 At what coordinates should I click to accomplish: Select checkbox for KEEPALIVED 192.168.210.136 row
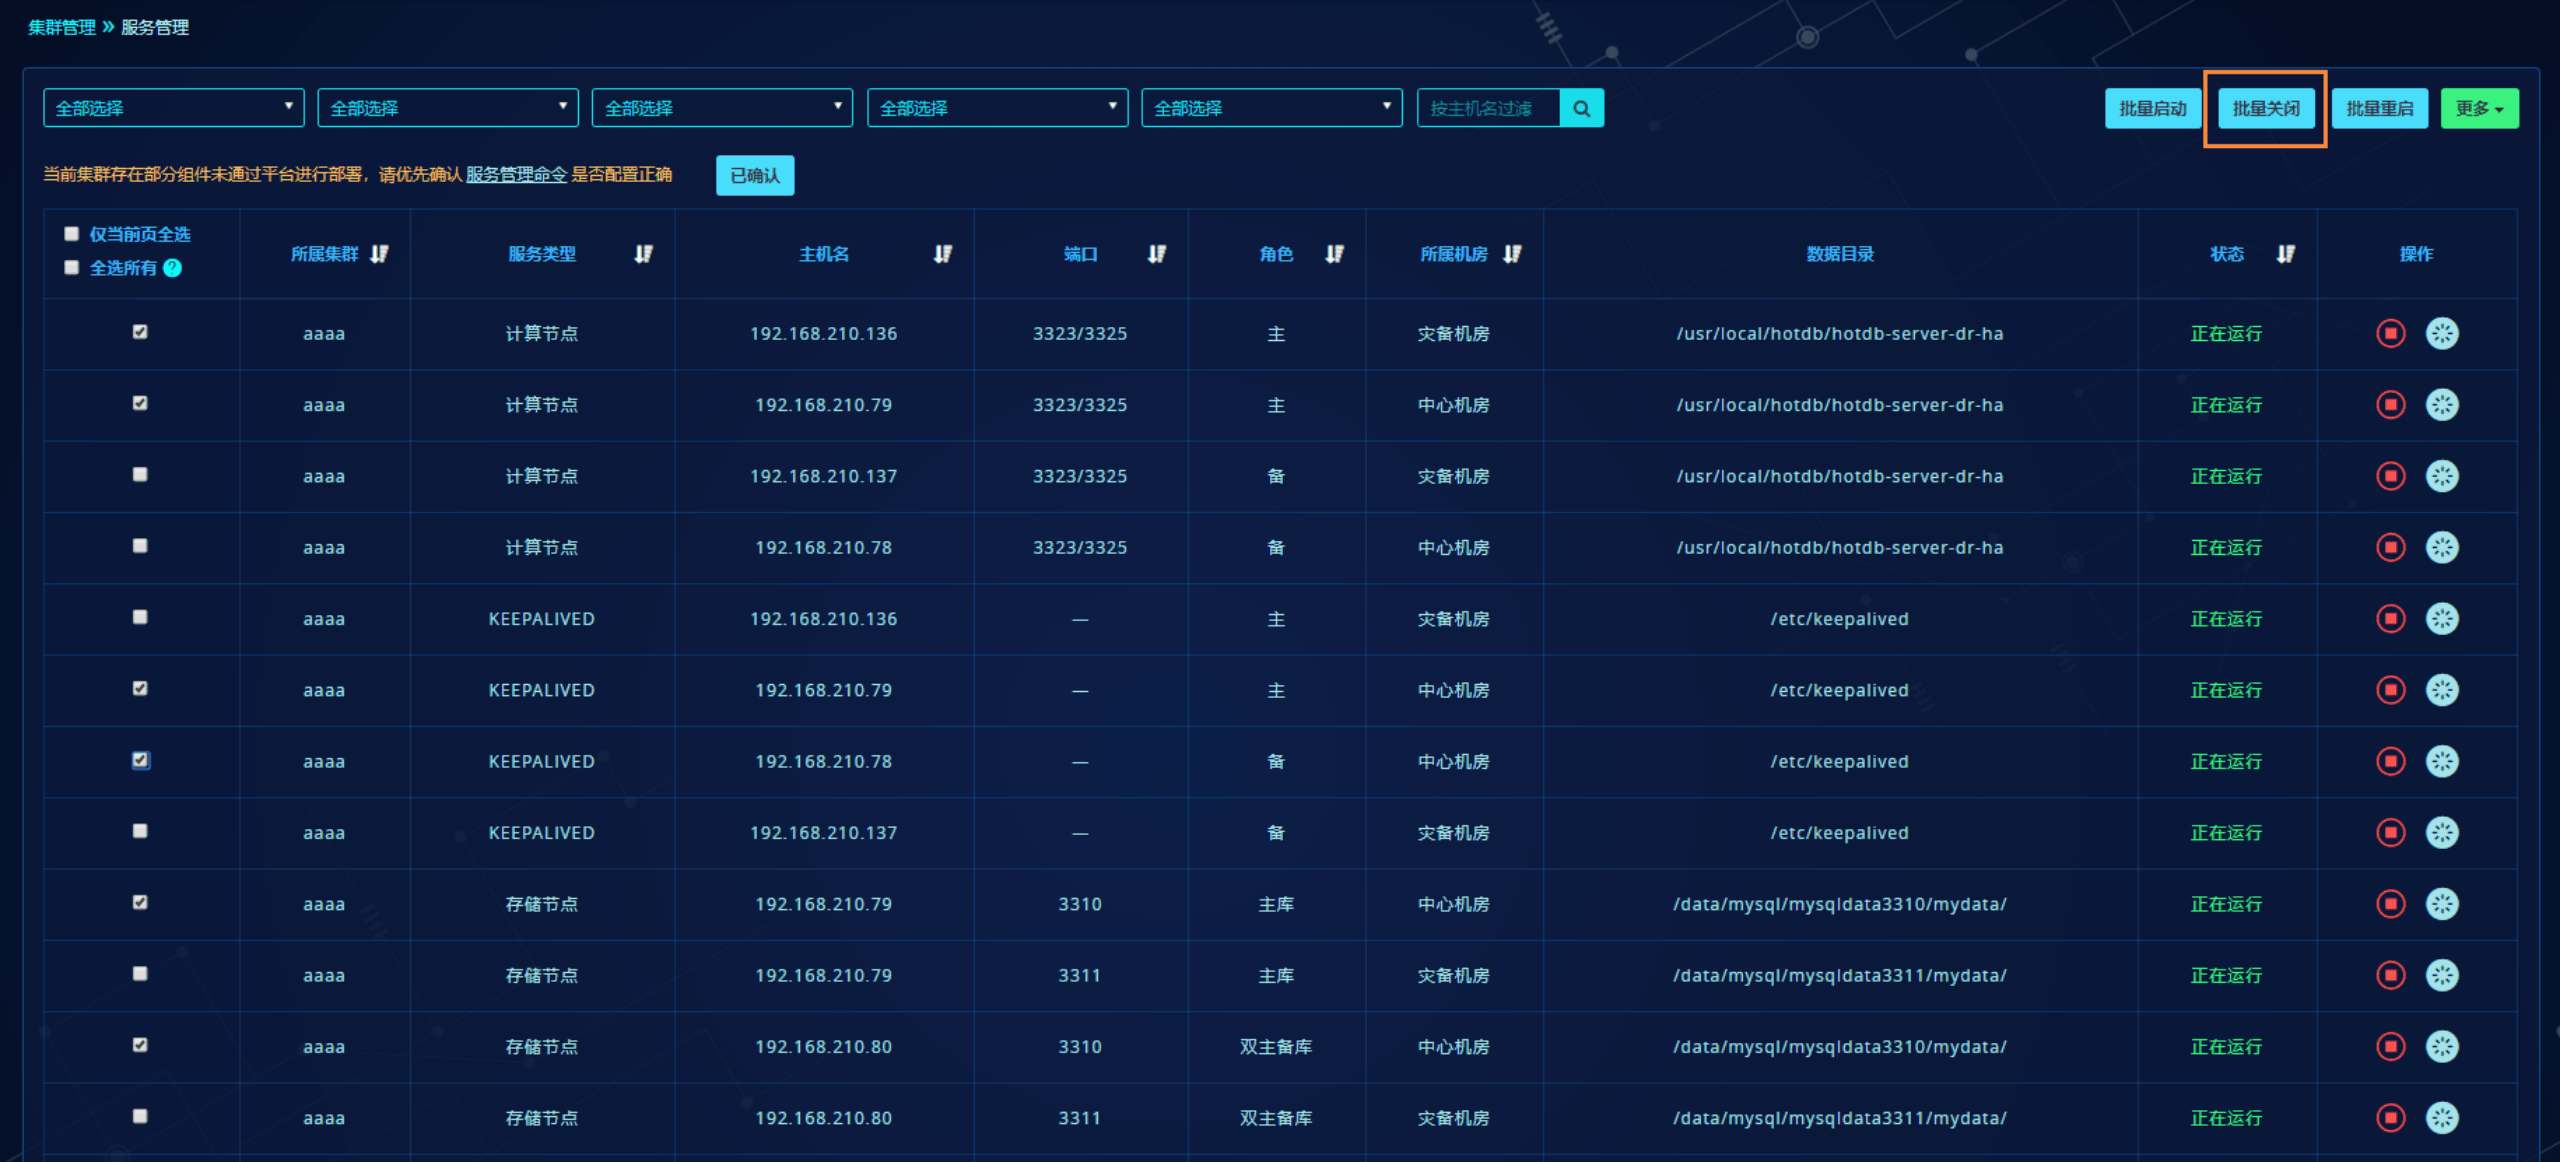click(x=140, y=617)
